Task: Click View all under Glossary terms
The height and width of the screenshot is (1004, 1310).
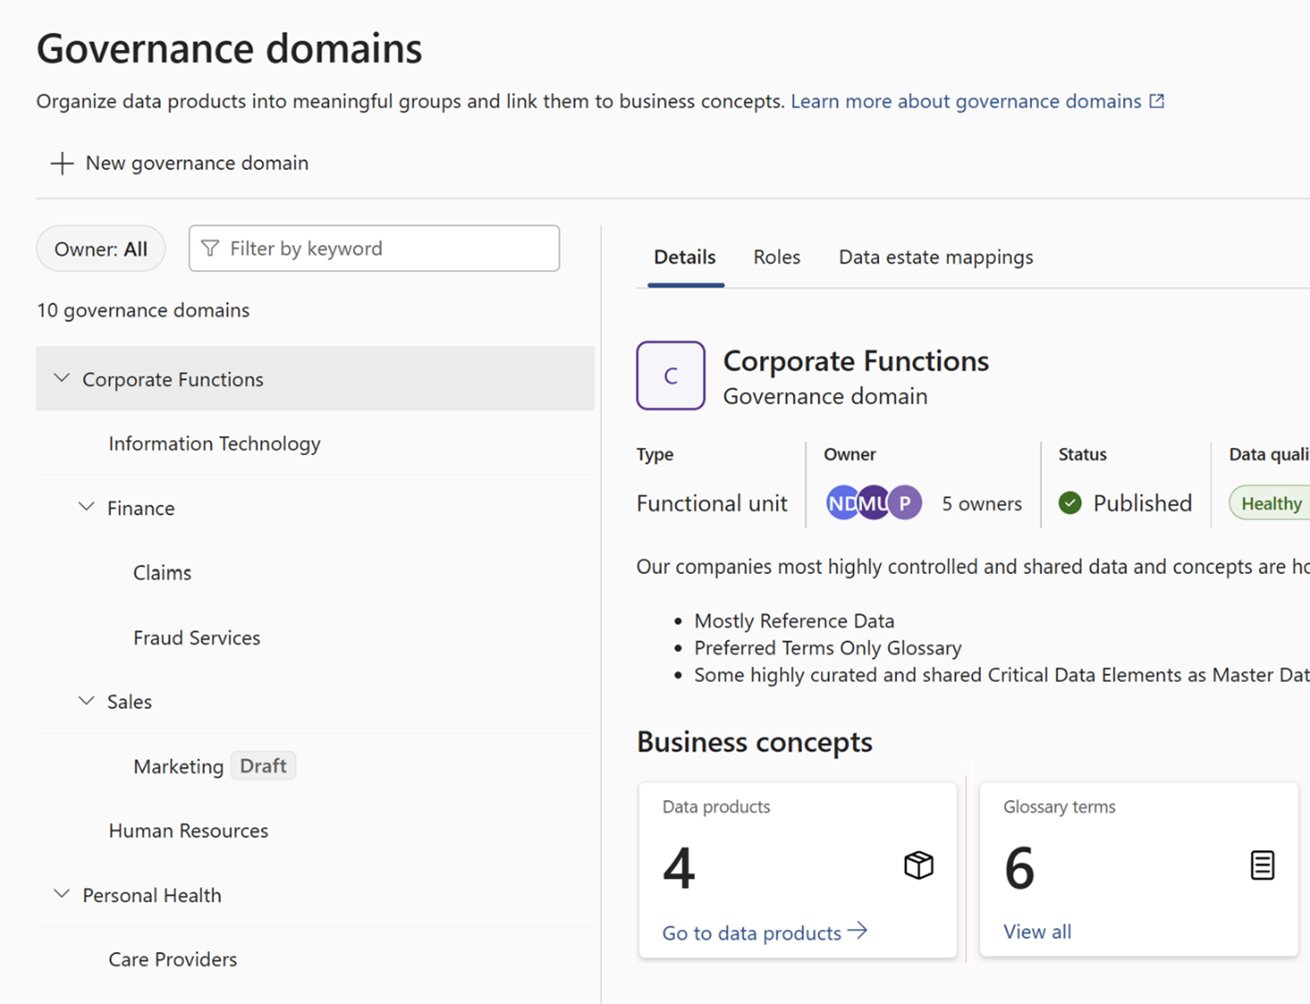Action: click(x=1036, y=931)
